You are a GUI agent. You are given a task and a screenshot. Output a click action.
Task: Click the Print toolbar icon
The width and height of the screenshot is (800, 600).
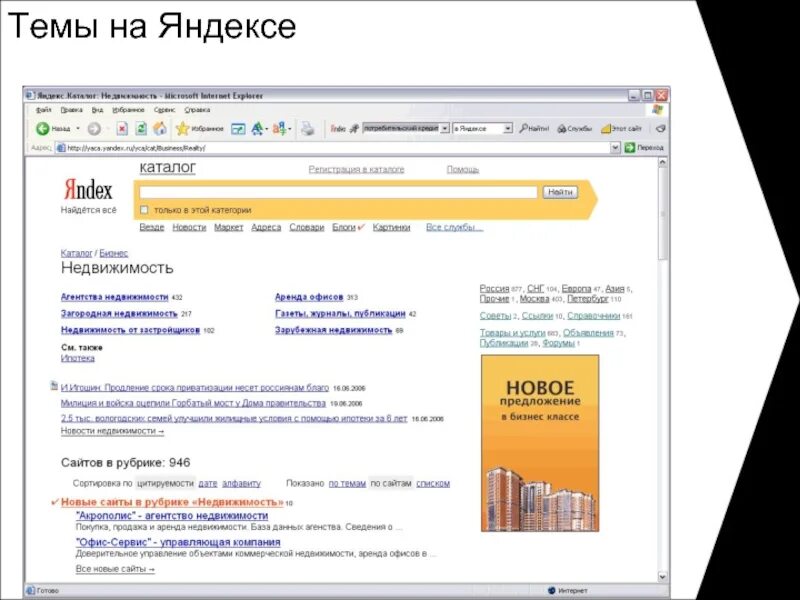click(307, 129)
